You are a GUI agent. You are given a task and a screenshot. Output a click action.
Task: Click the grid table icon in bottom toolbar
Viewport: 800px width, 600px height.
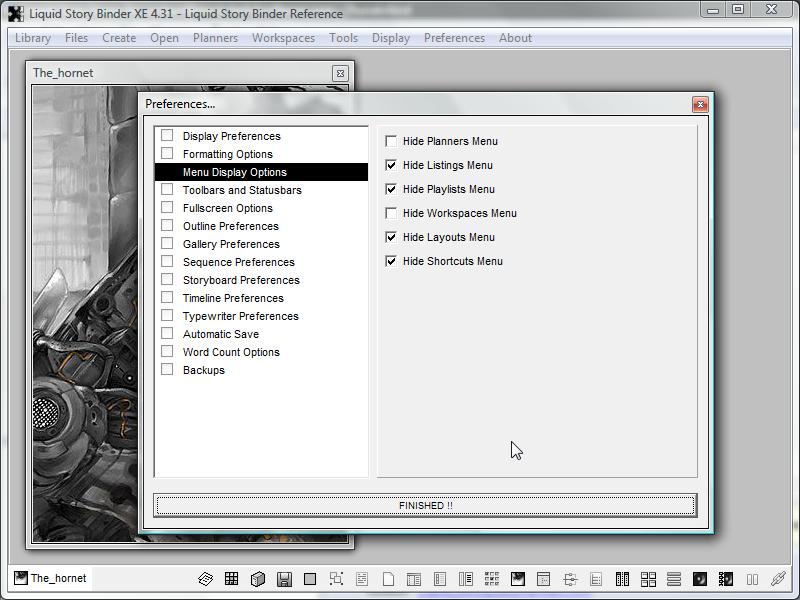click(231, 579)
